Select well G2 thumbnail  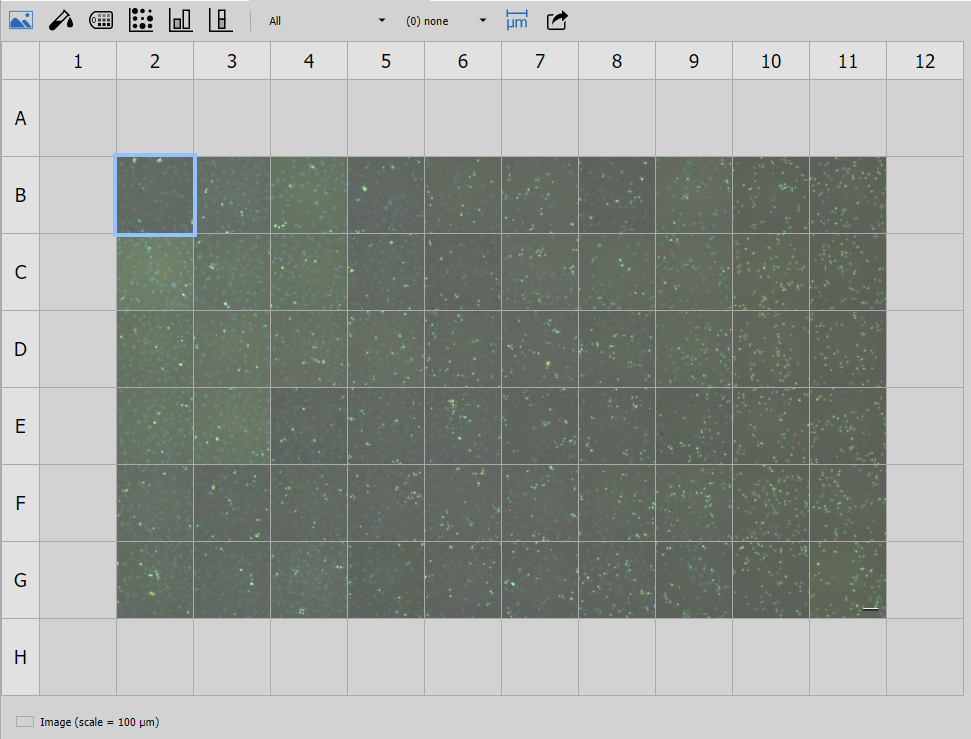click(x=155, y=580)
